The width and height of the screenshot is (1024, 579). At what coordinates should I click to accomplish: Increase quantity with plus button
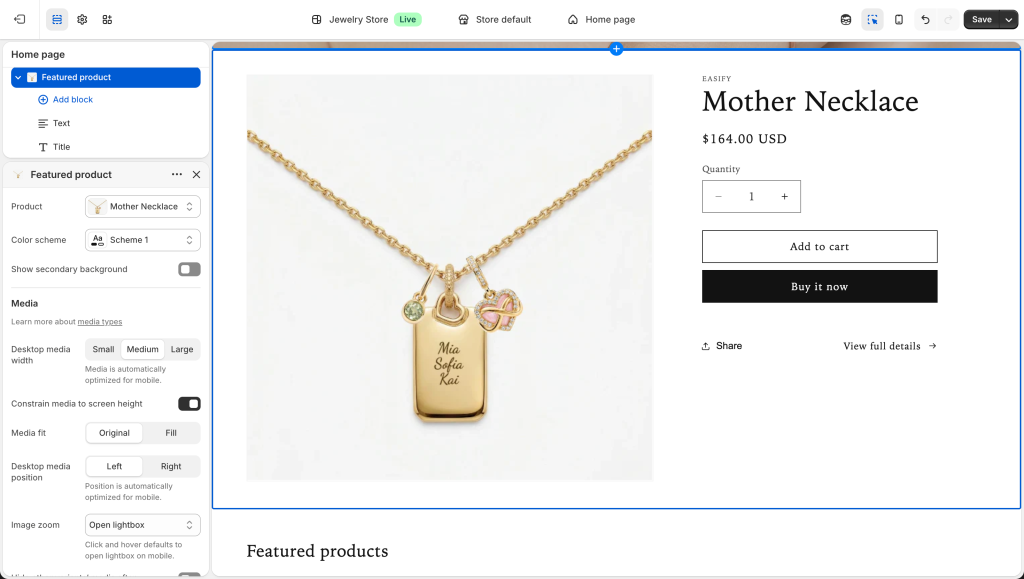pos(784,197)
